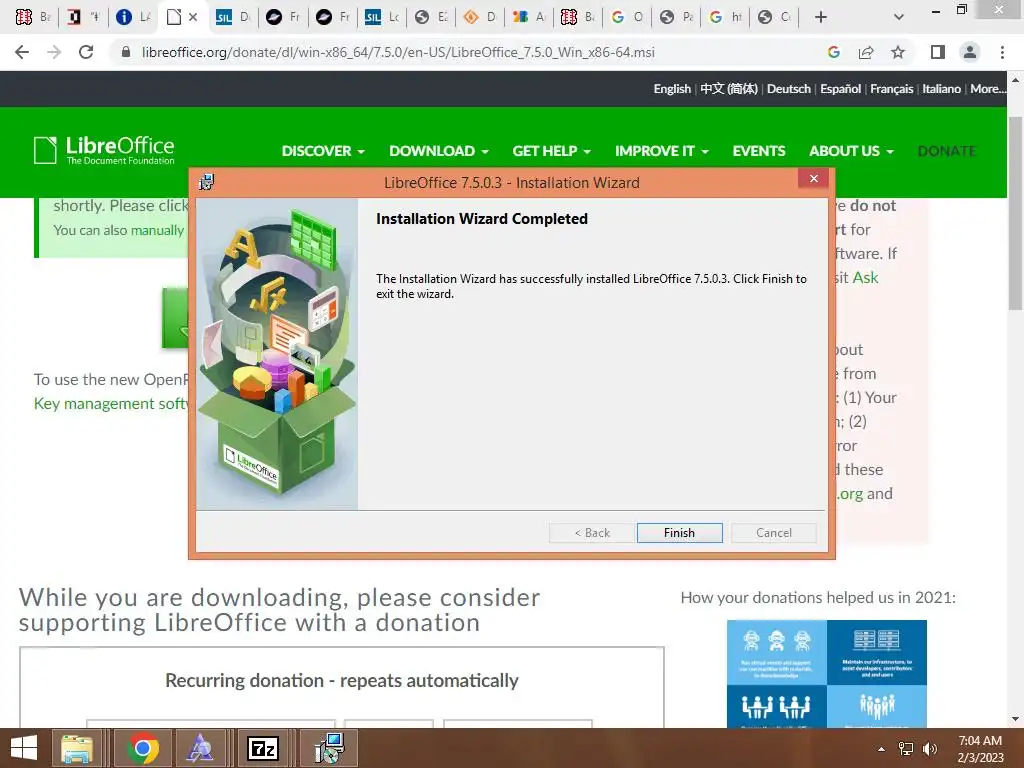Open Chrome's three-dot menu
Screen dimensions: 1024x768
(x=1002, y=52)
